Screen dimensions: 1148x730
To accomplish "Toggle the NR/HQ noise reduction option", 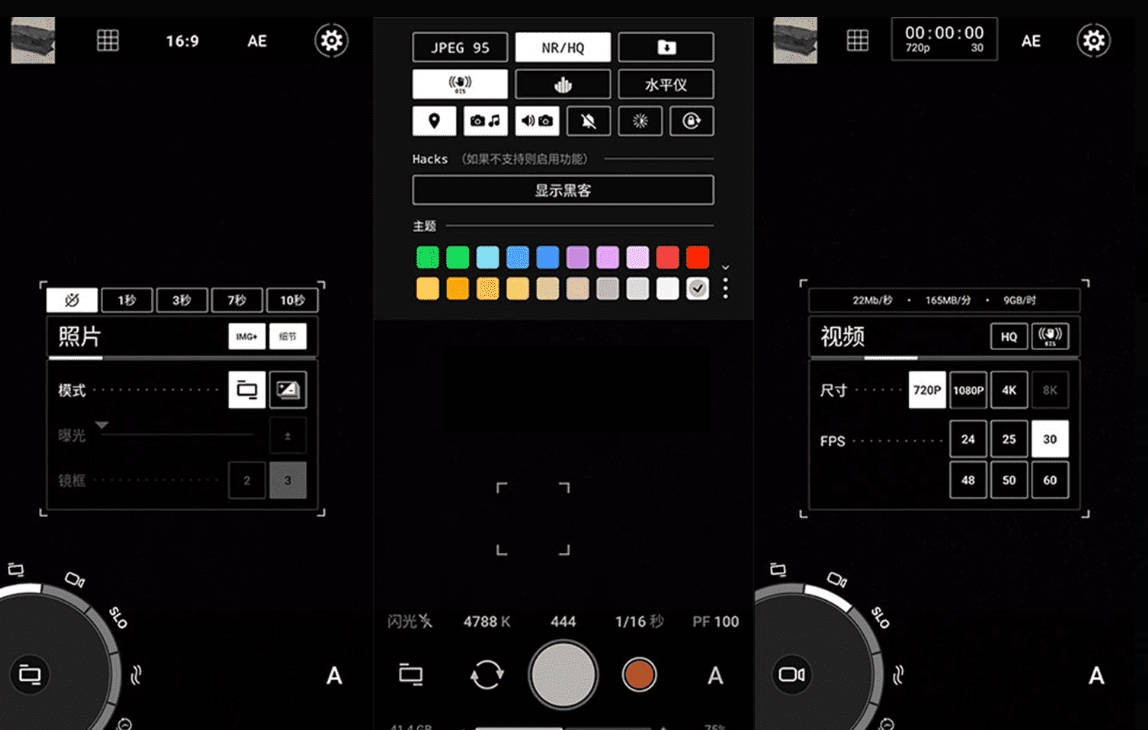I will tap(563, 46).
